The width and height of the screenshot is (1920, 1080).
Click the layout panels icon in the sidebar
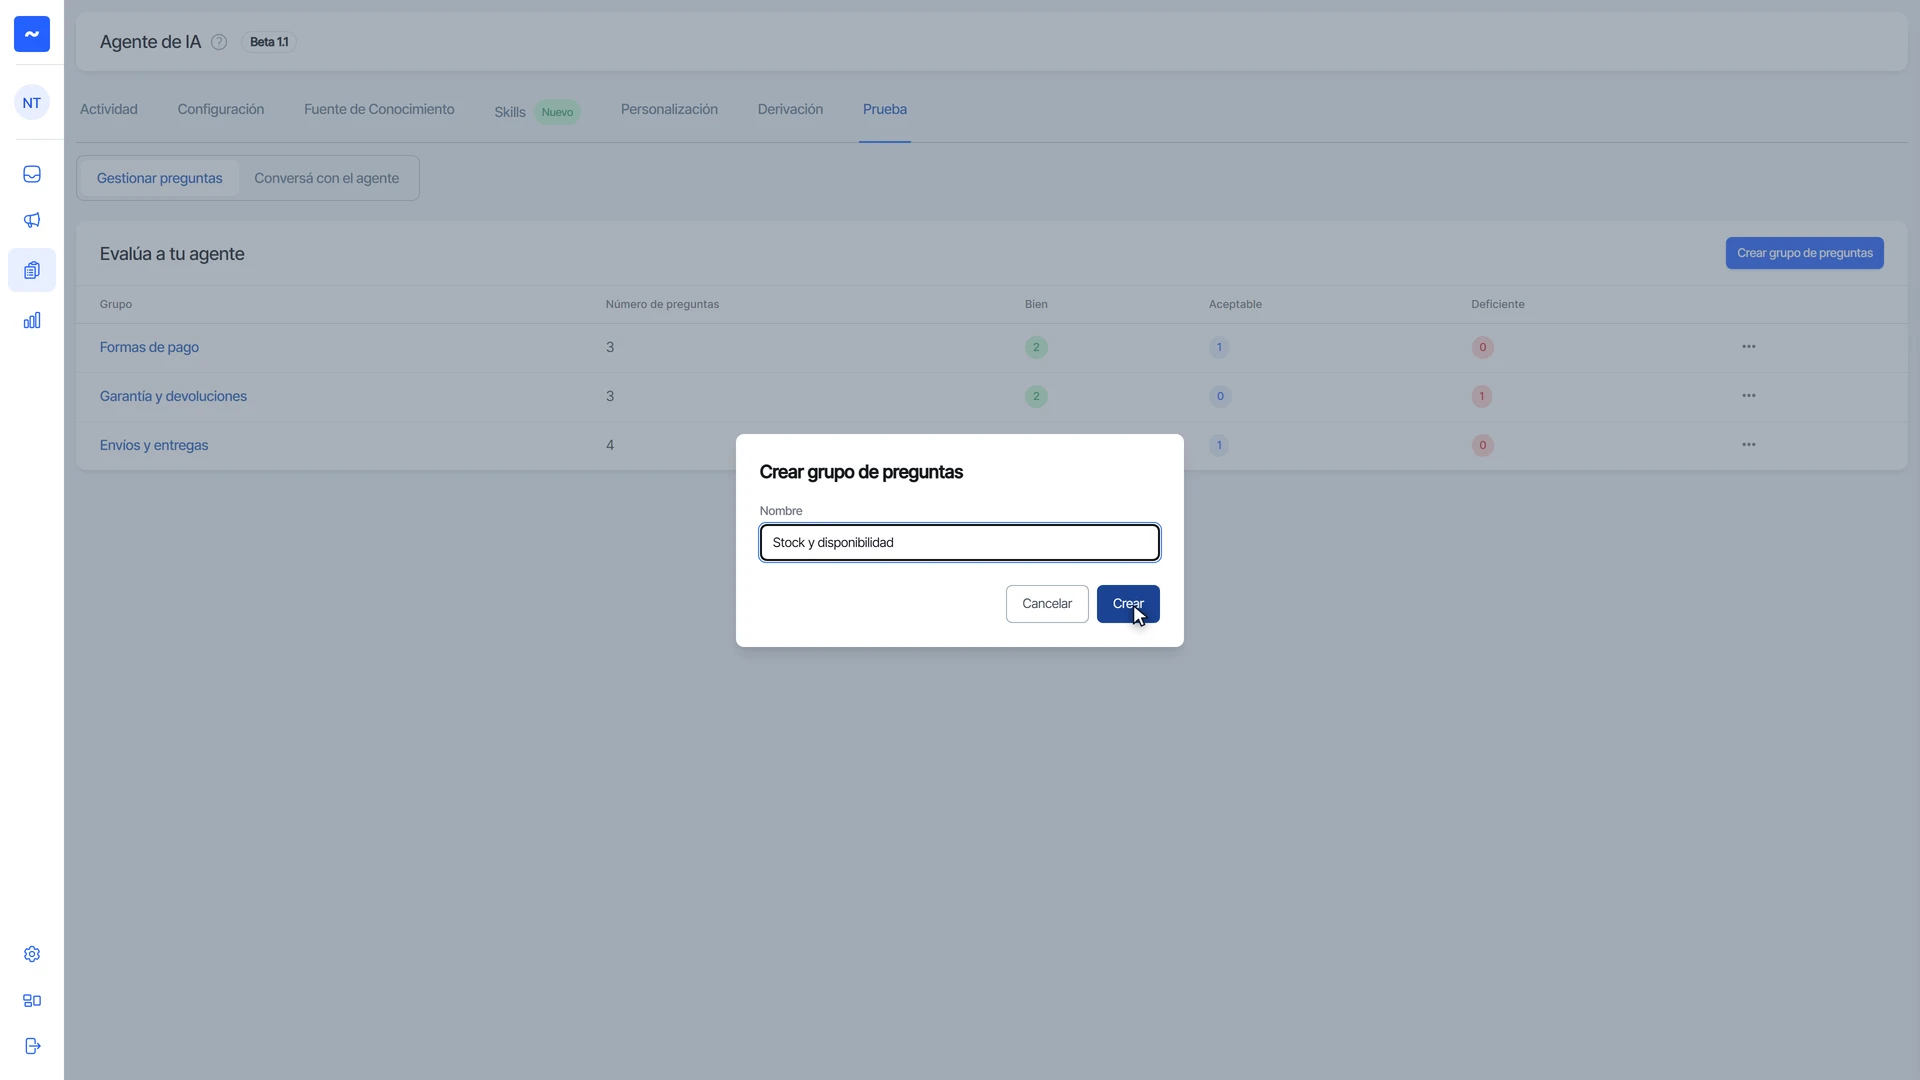[32, 1000]
